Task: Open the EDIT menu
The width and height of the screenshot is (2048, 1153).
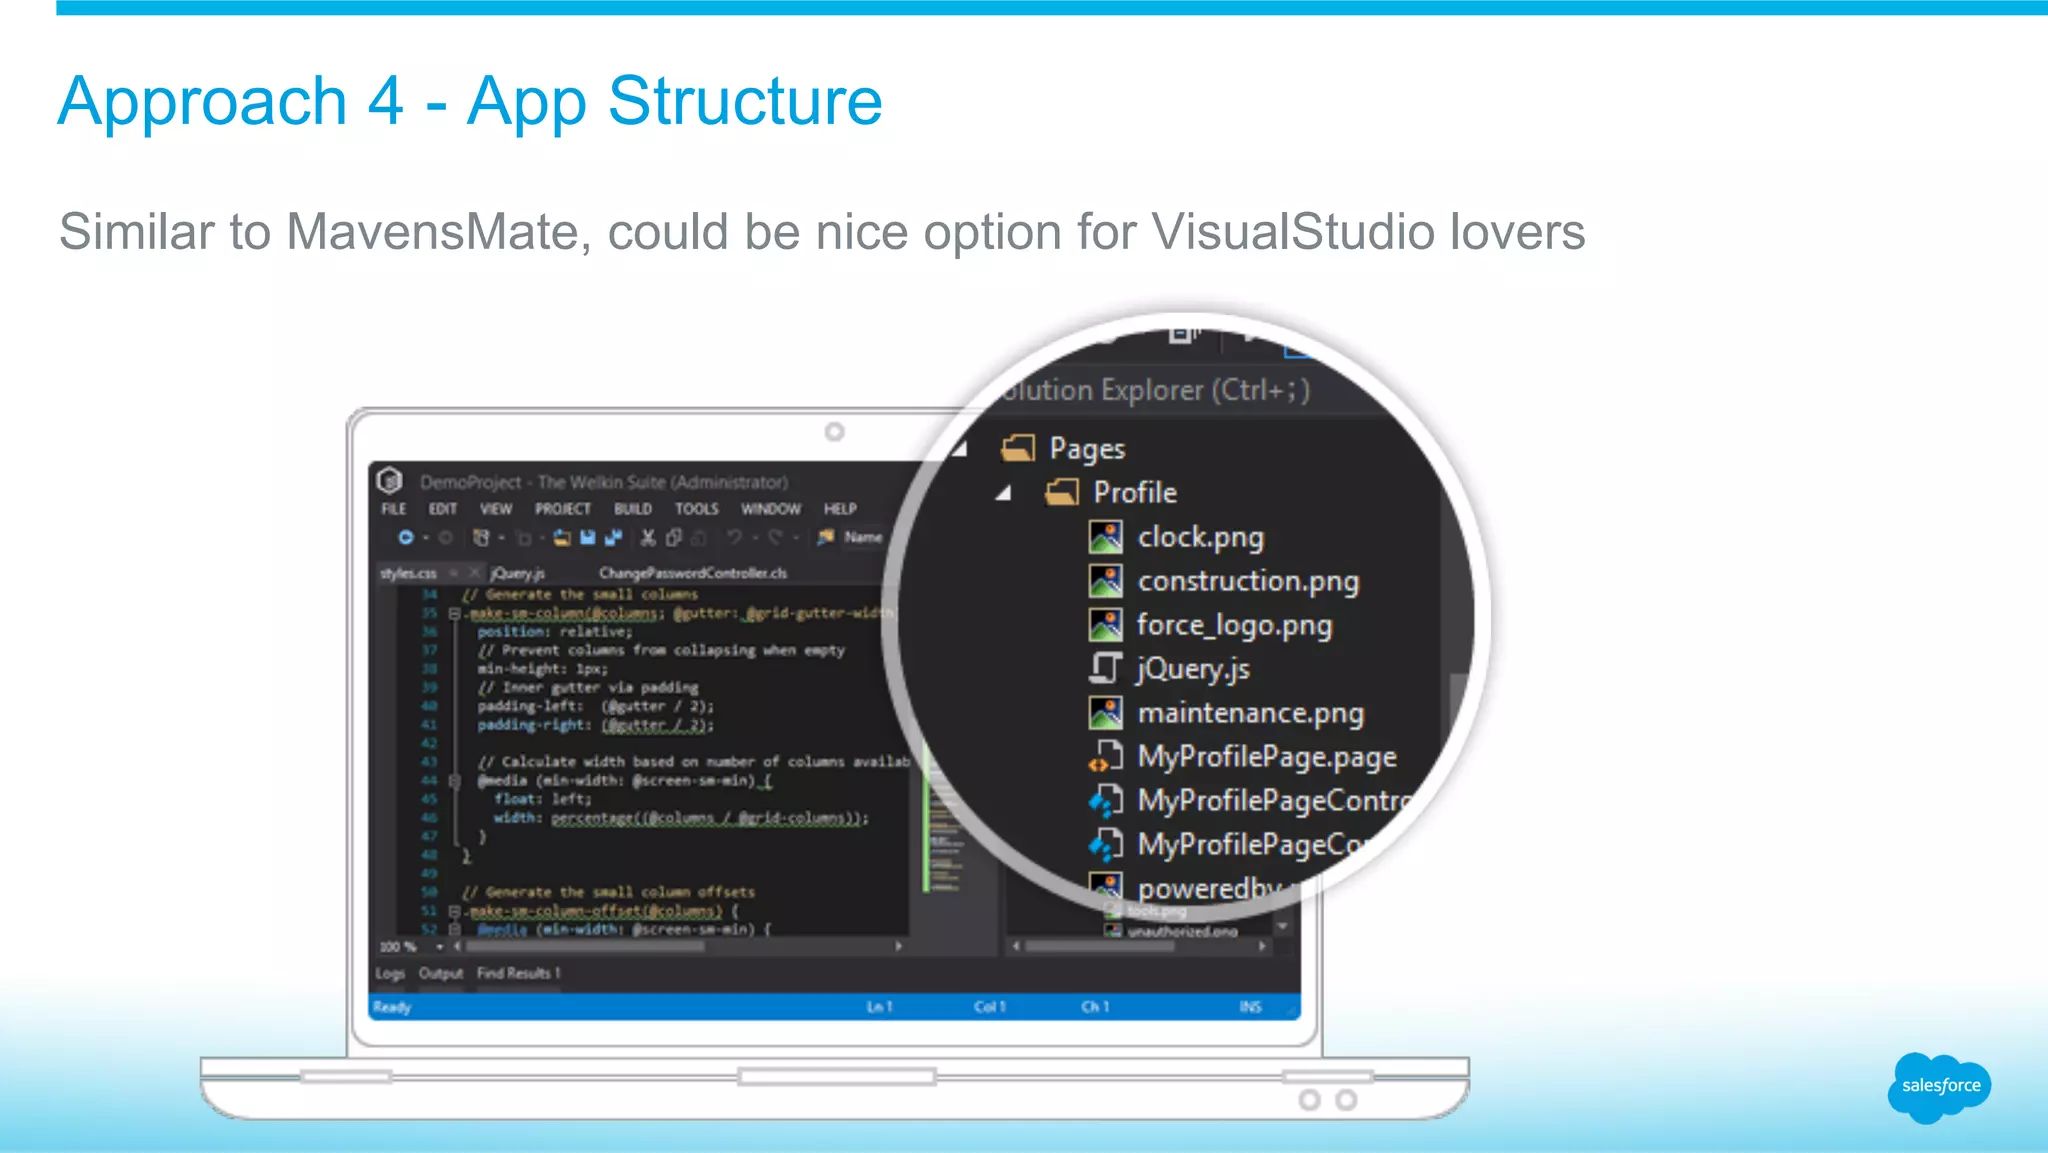Action: tap(443, 509)
